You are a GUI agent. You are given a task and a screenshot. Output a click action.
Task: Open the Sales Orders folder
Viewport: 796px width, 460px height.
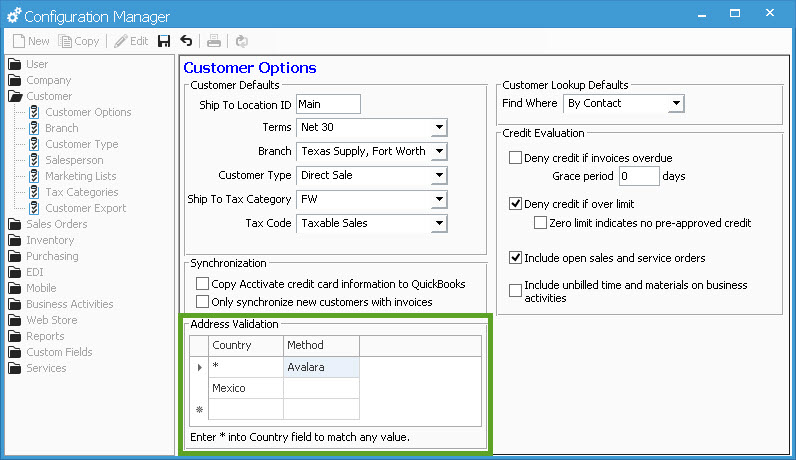coord(48,224)
